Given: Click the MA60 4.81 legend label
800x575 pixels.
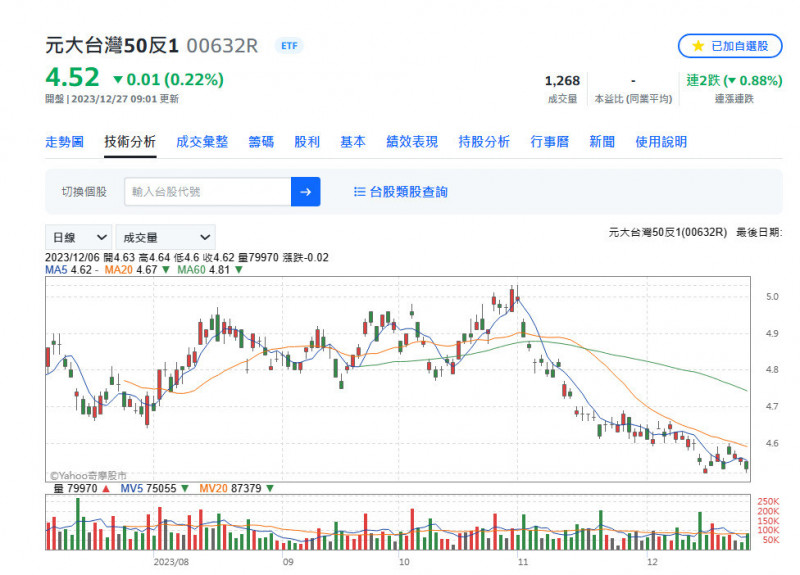Looking at the screenshot, I should [204, 269].
